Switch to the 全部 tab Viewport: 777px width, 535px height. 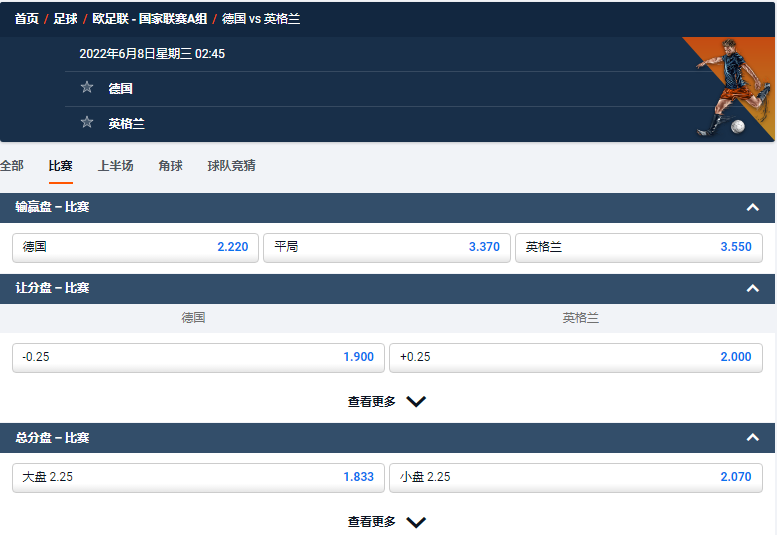[11, 166]
